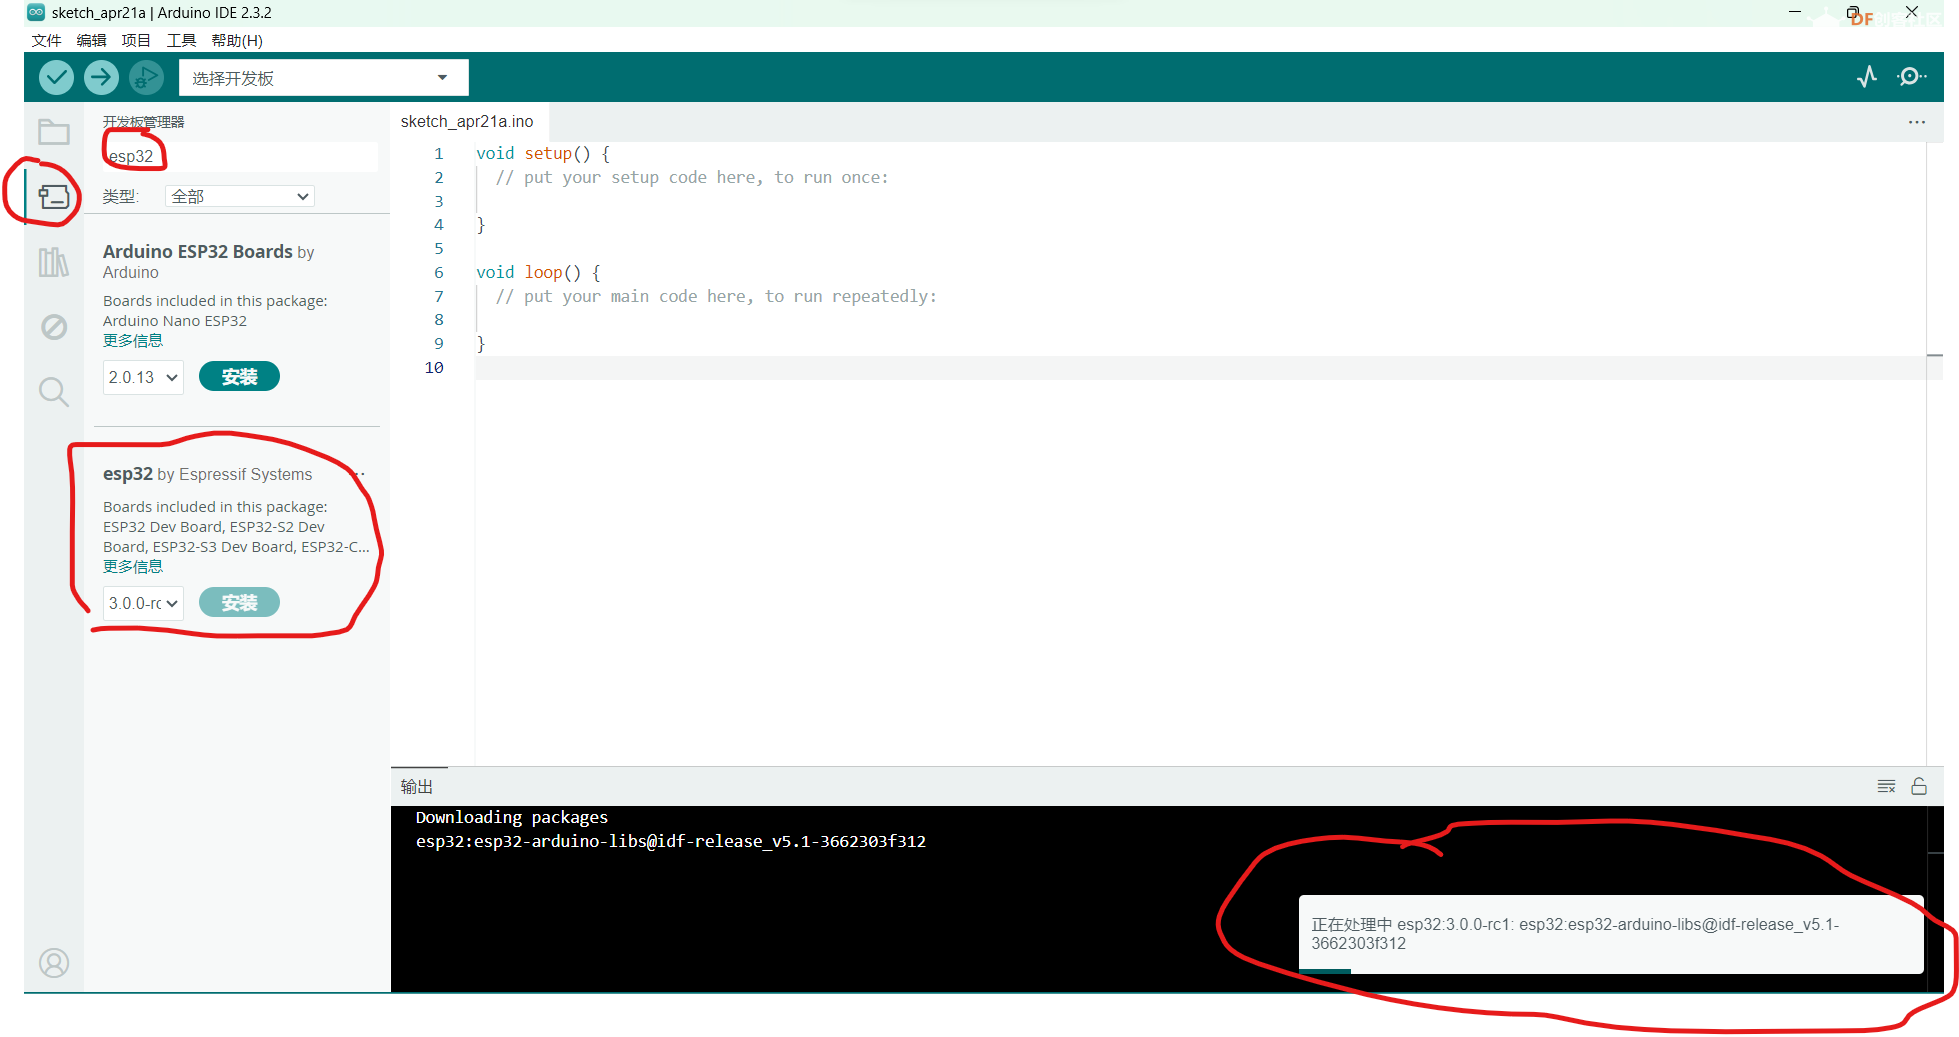Select the sketch_apr21a.ino tab
The width and height of the screenshot is (1959, 1037).
point(467,122)
